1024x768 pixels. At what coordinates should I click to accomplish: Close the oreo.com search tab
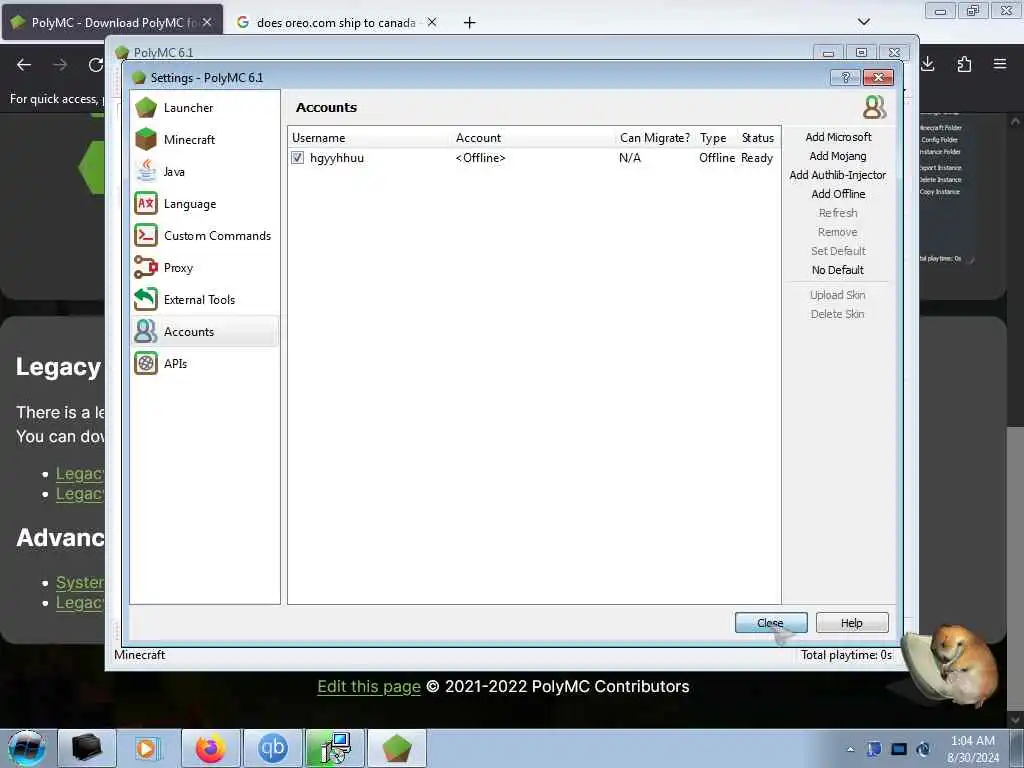[432, 22]
